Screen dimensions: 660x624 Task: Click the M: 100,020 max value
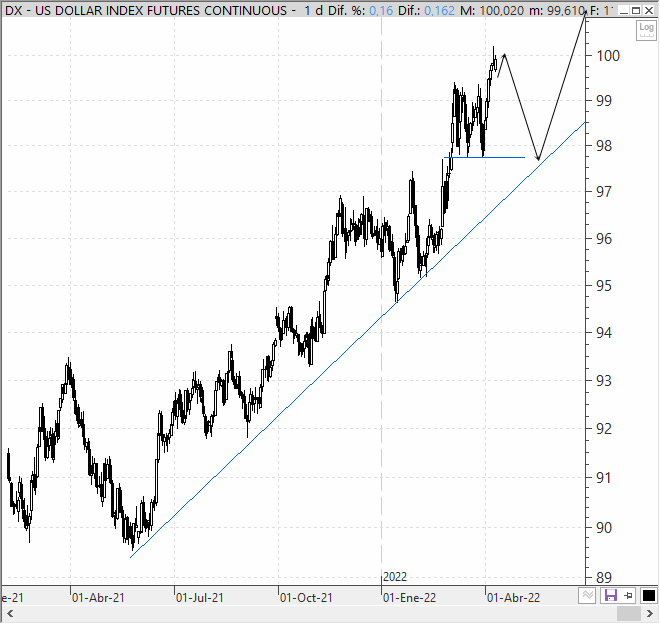point(493,10)
